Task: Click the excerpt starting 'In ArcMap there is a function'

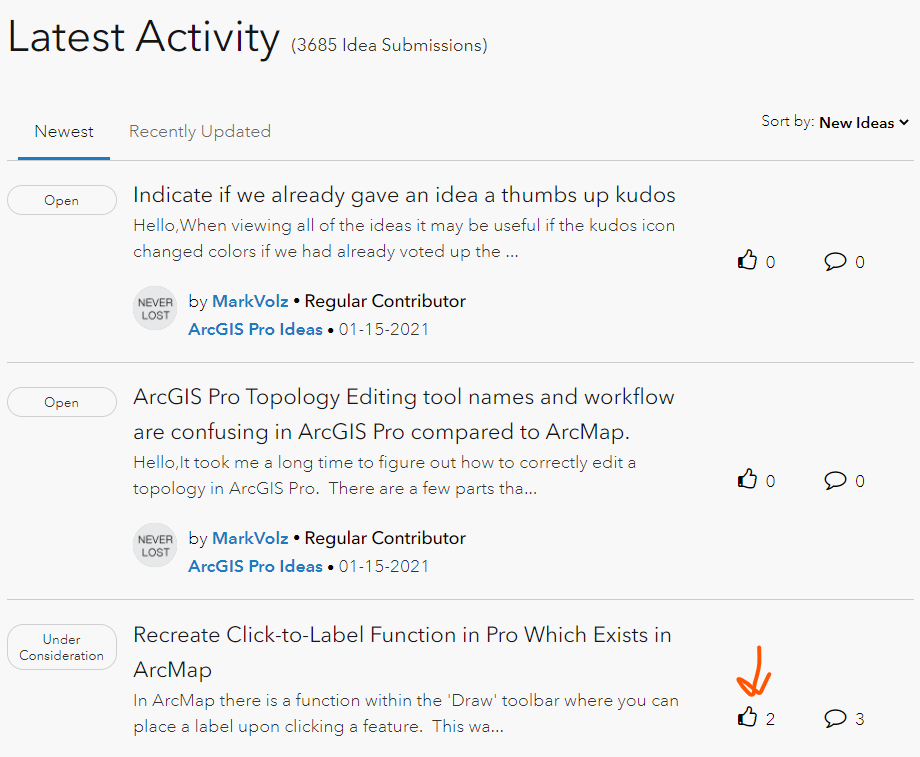Action: click(x=406, y=713)
